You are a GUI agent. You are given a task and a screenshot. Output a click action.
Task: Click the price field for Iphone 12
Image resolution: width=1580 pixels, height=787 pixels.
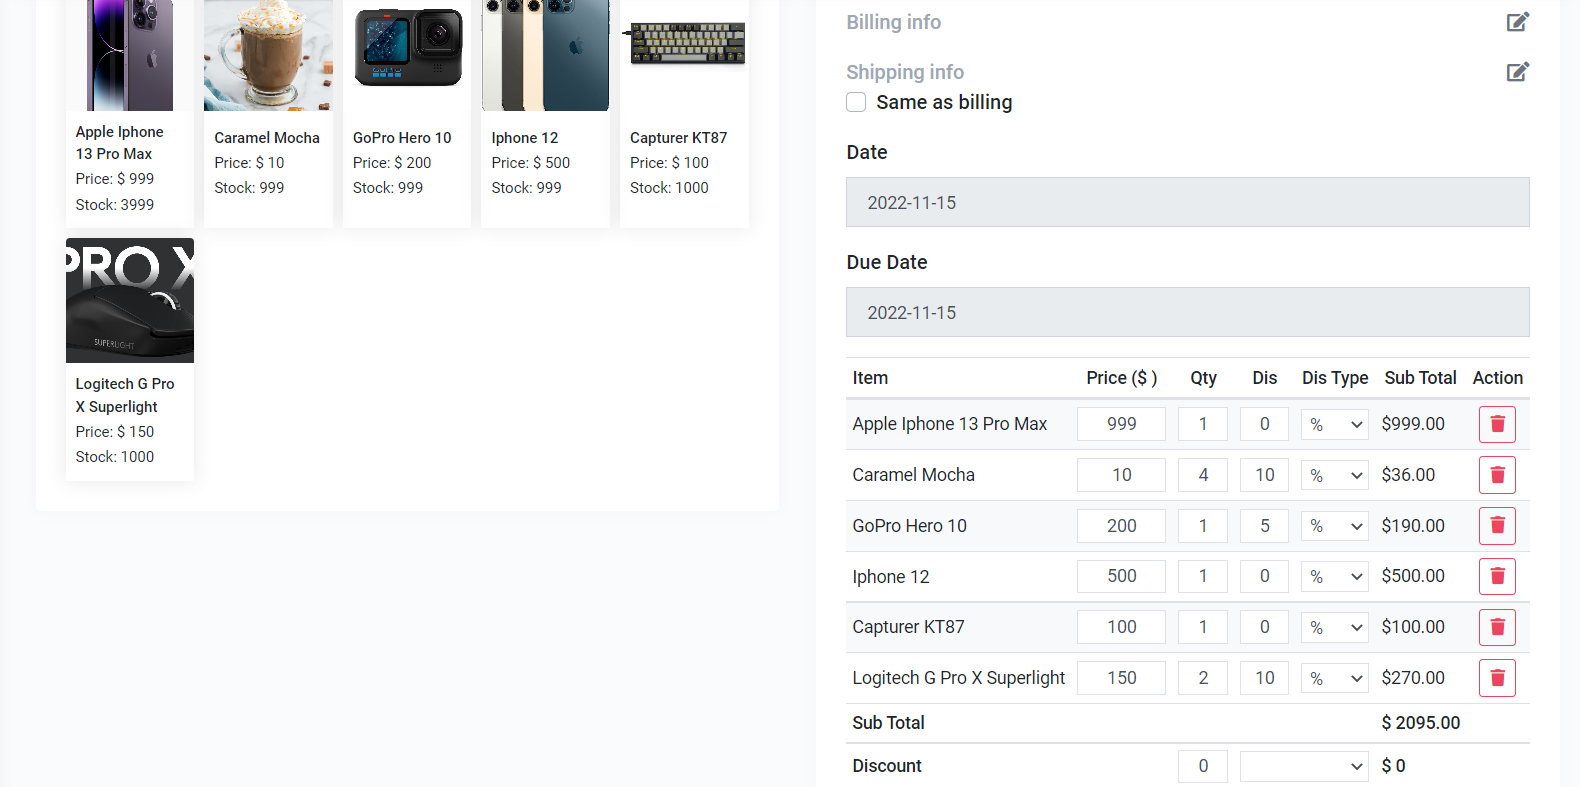click(1120, 576)
